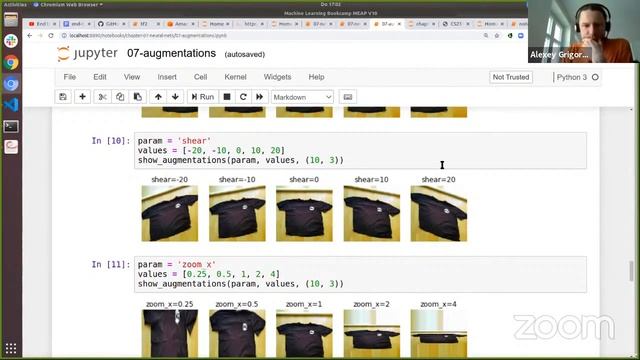640x360 pixels.
Task: Open the Help menu
Action: 316,77
